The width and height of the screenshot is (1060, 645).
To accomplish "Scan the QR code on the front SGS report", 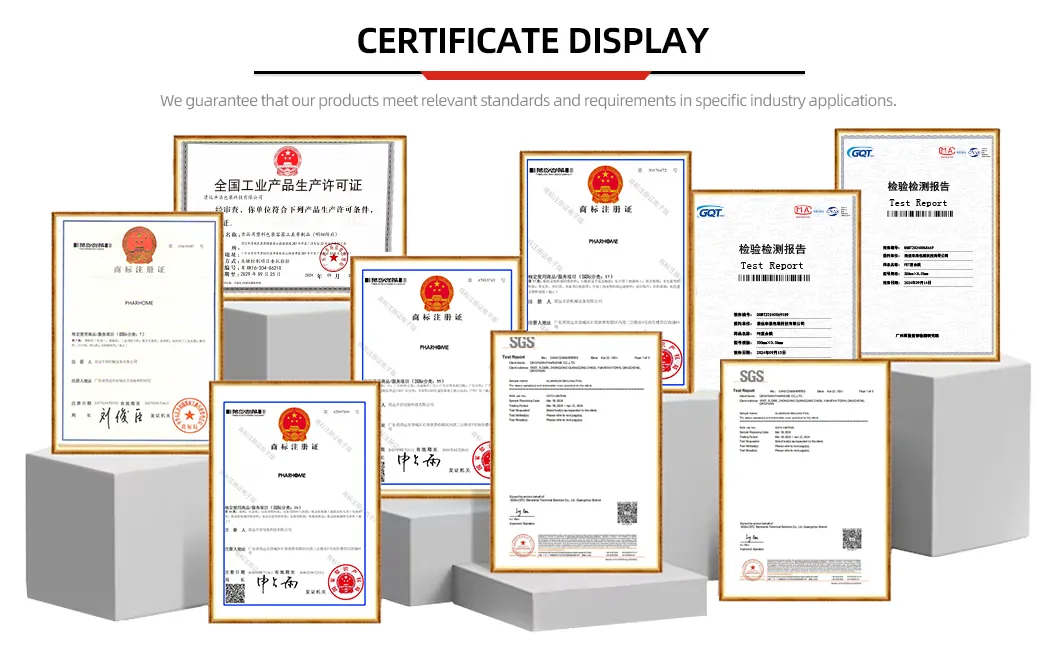I will [628, 510].
